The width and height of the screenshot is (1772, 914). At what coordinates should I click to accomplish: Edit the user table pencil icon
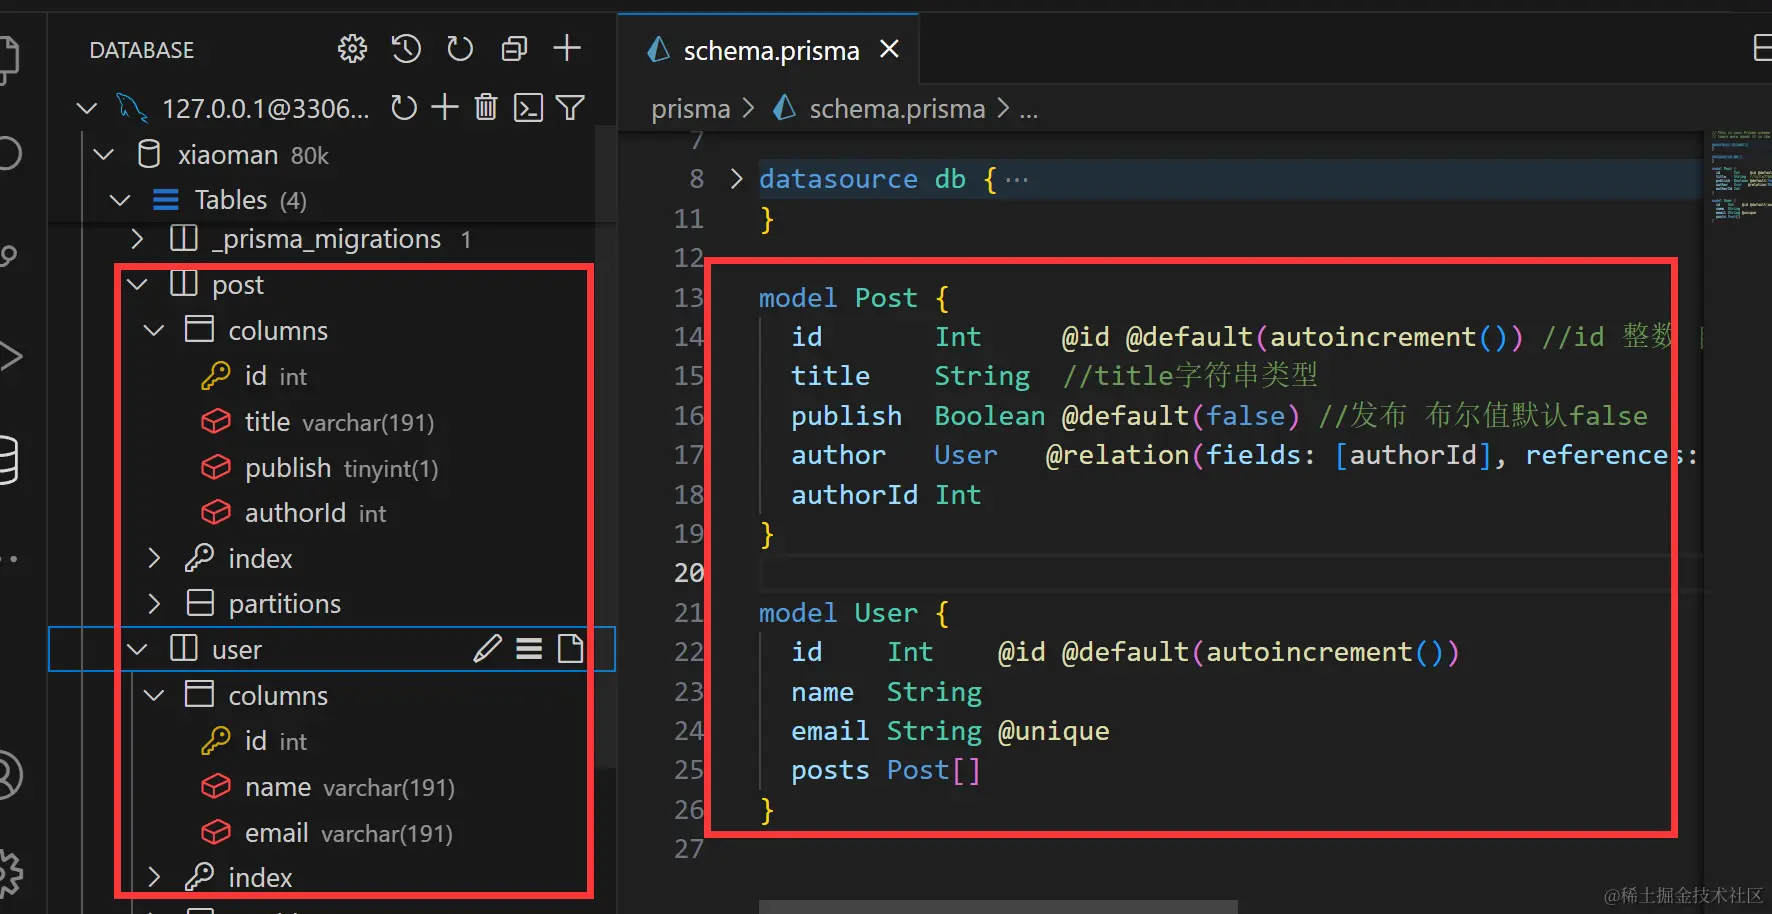tap(487, 649)
